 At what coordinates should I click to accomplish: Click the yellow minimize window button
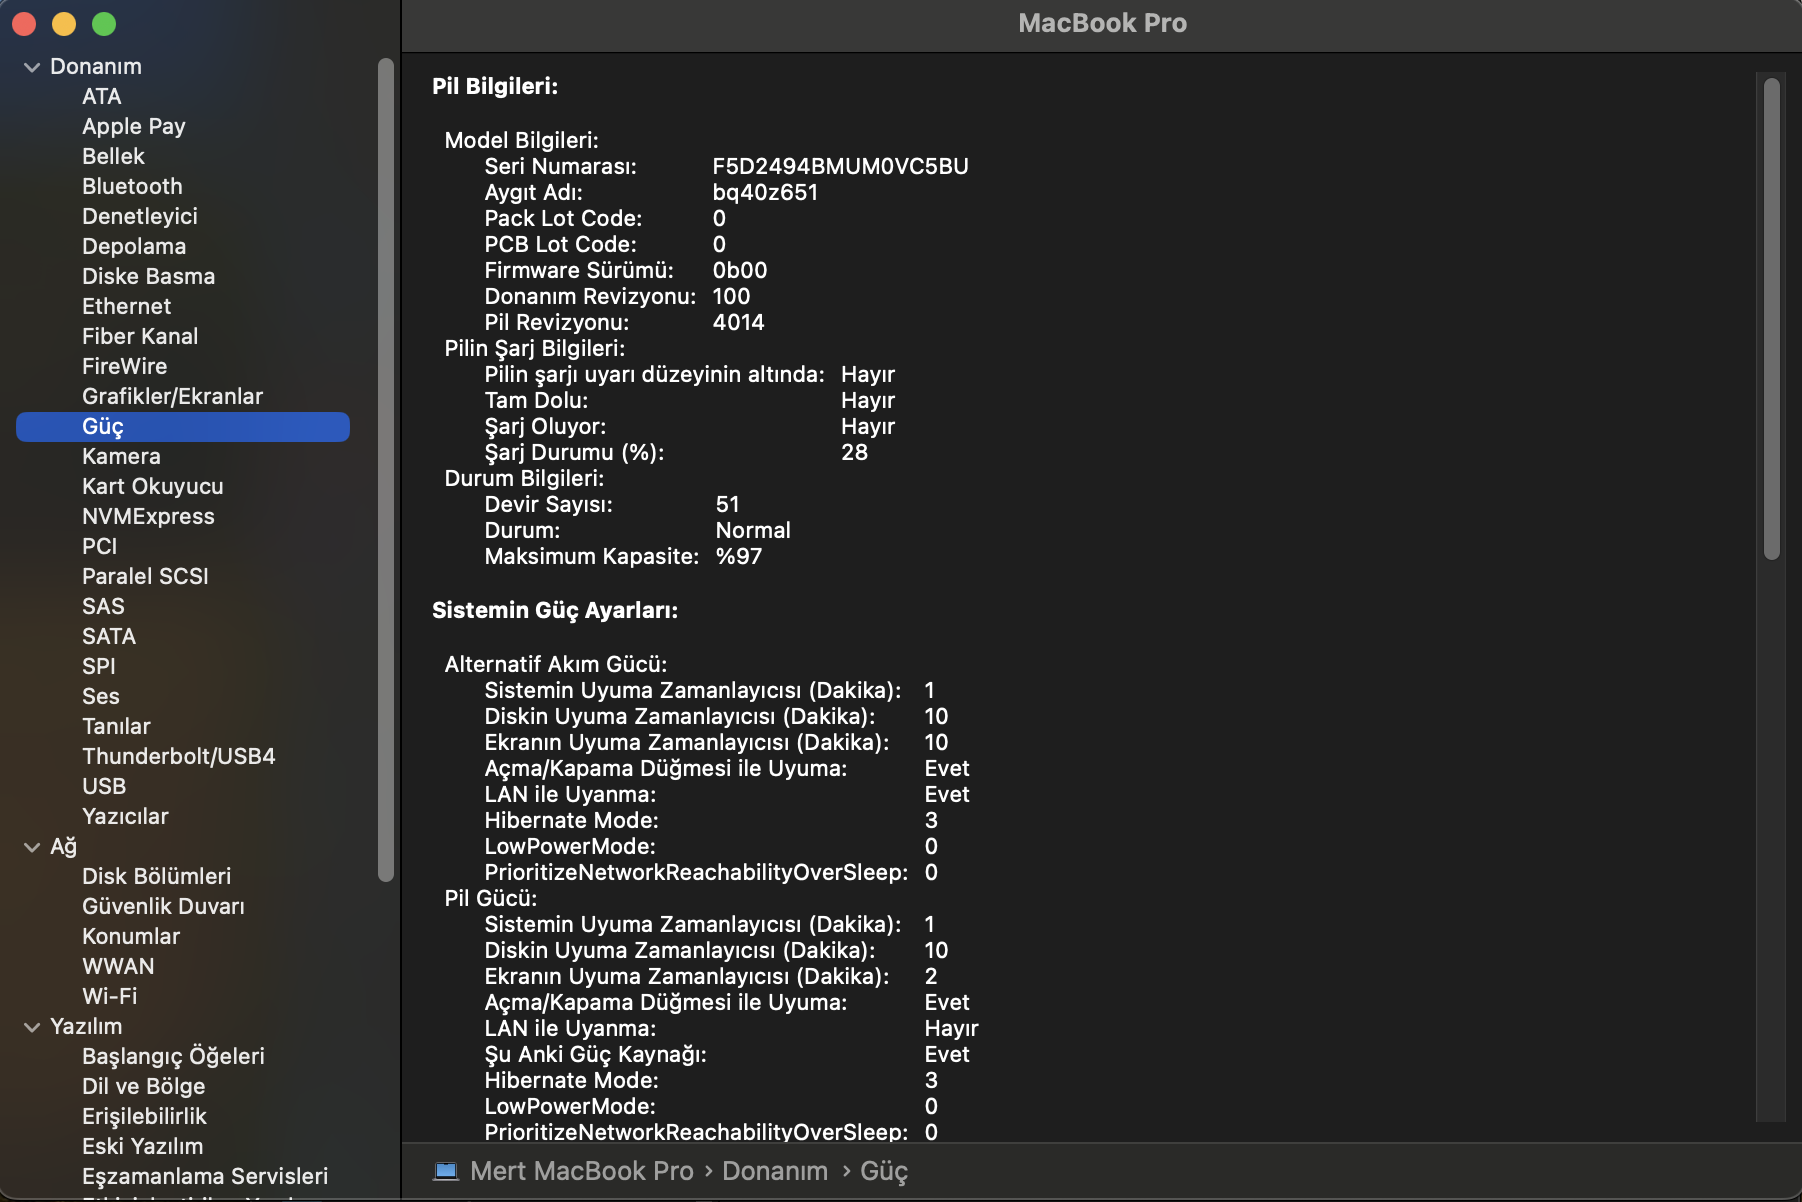coord(64,23)
